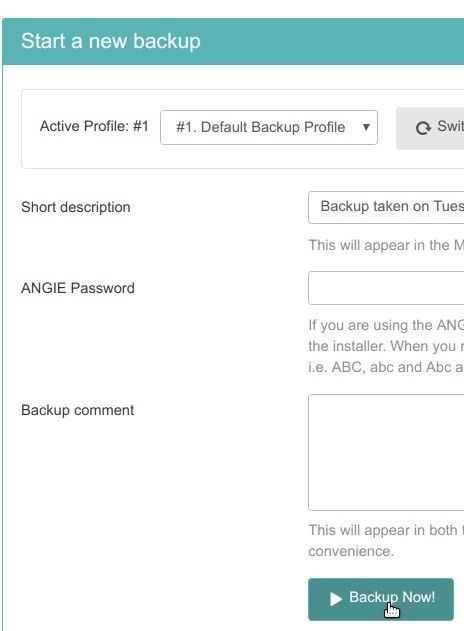Click the 'convenience.' line of help text

[351, 551]
